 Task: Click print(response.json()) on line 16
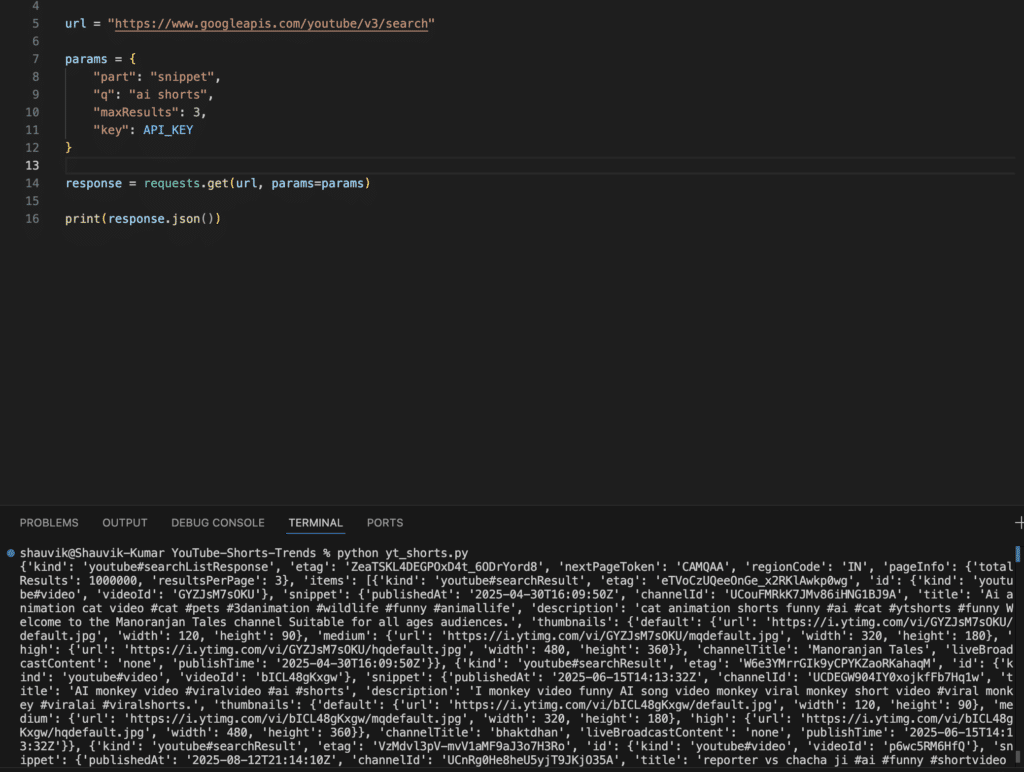pos(143,219)
